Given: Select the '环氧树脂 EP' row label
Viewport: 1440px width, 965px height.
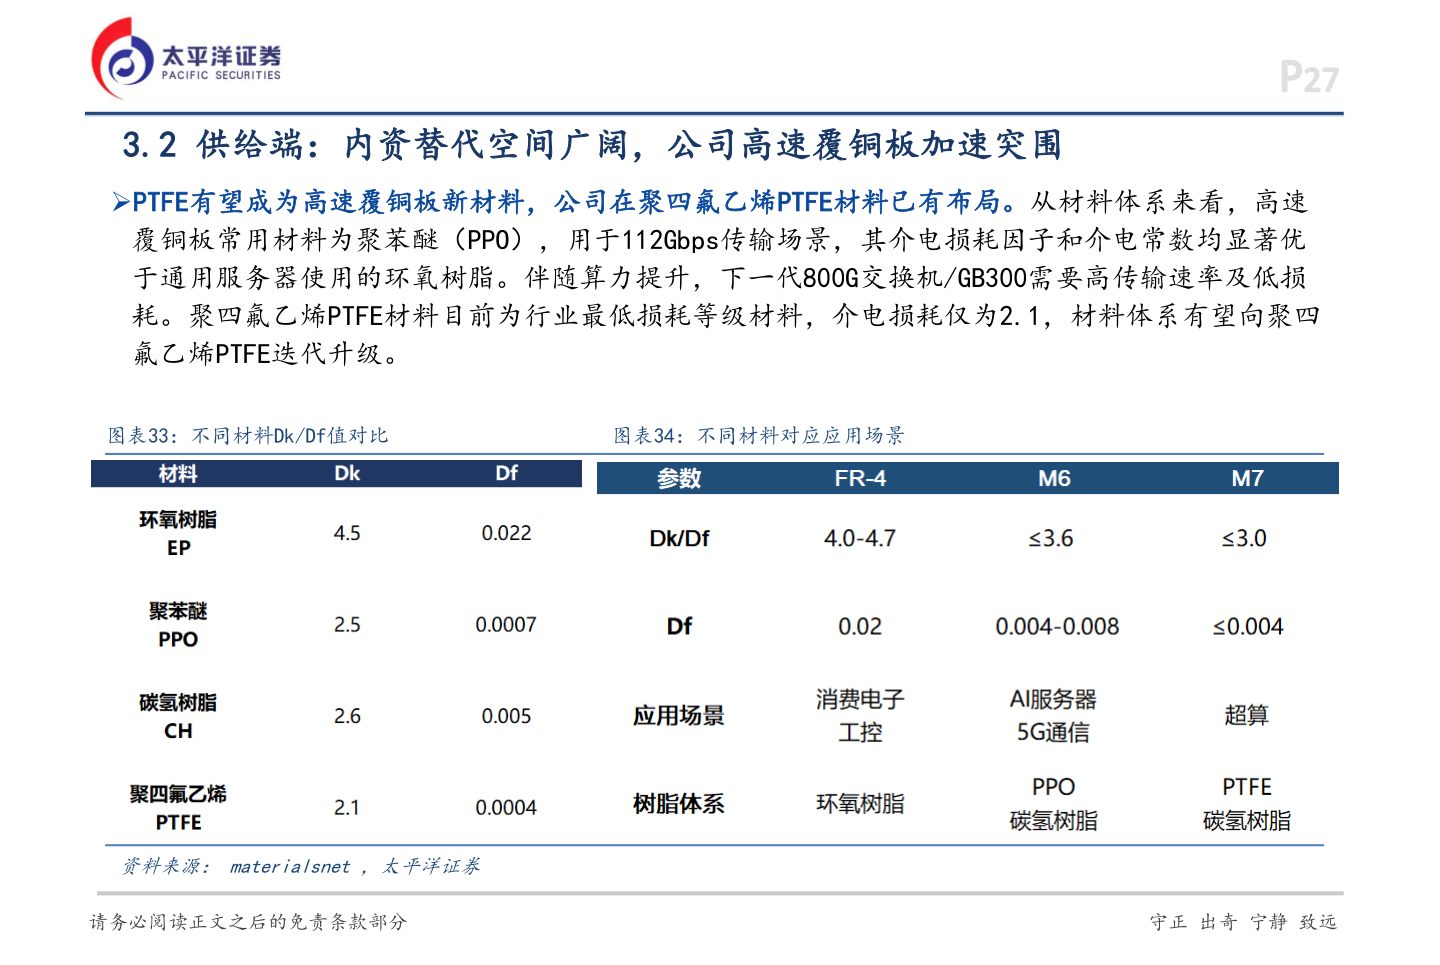Looking at the screenshot, I should point(178,533).
